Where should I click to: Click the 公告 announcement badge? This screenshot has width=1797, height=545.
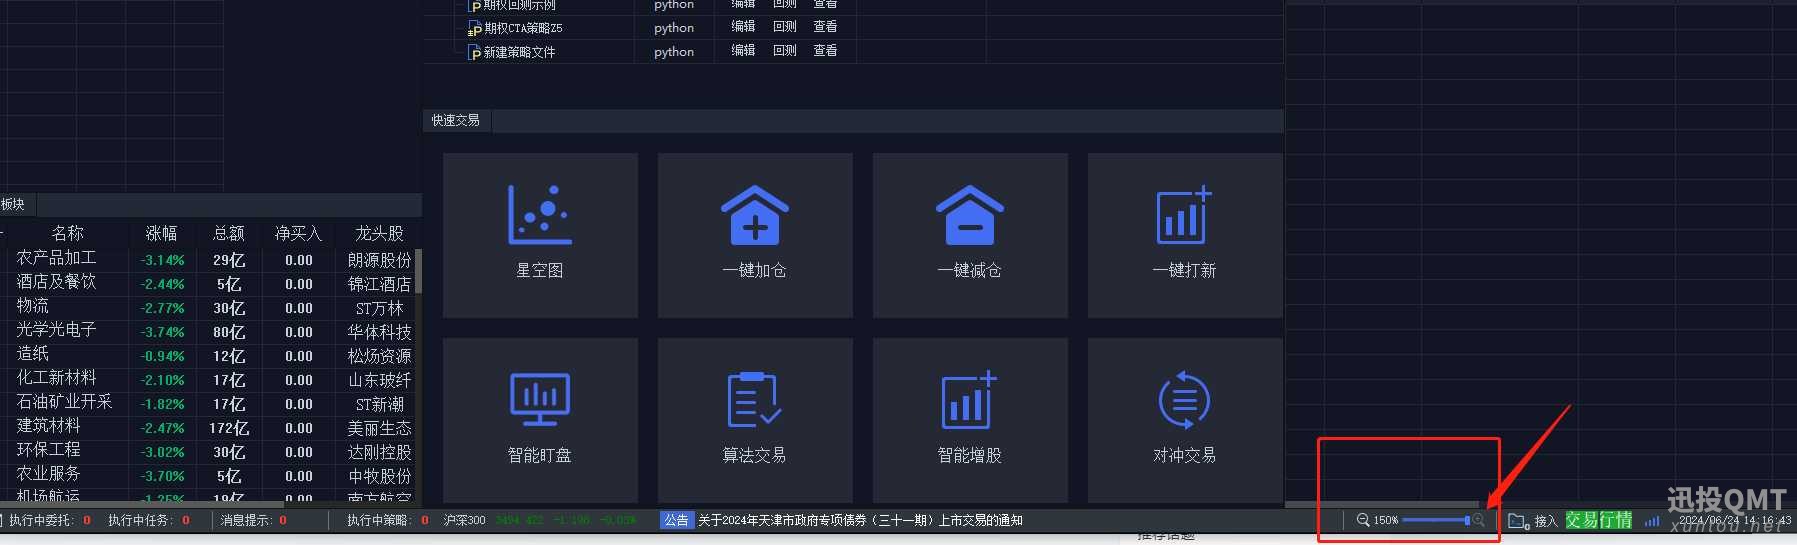676,520
